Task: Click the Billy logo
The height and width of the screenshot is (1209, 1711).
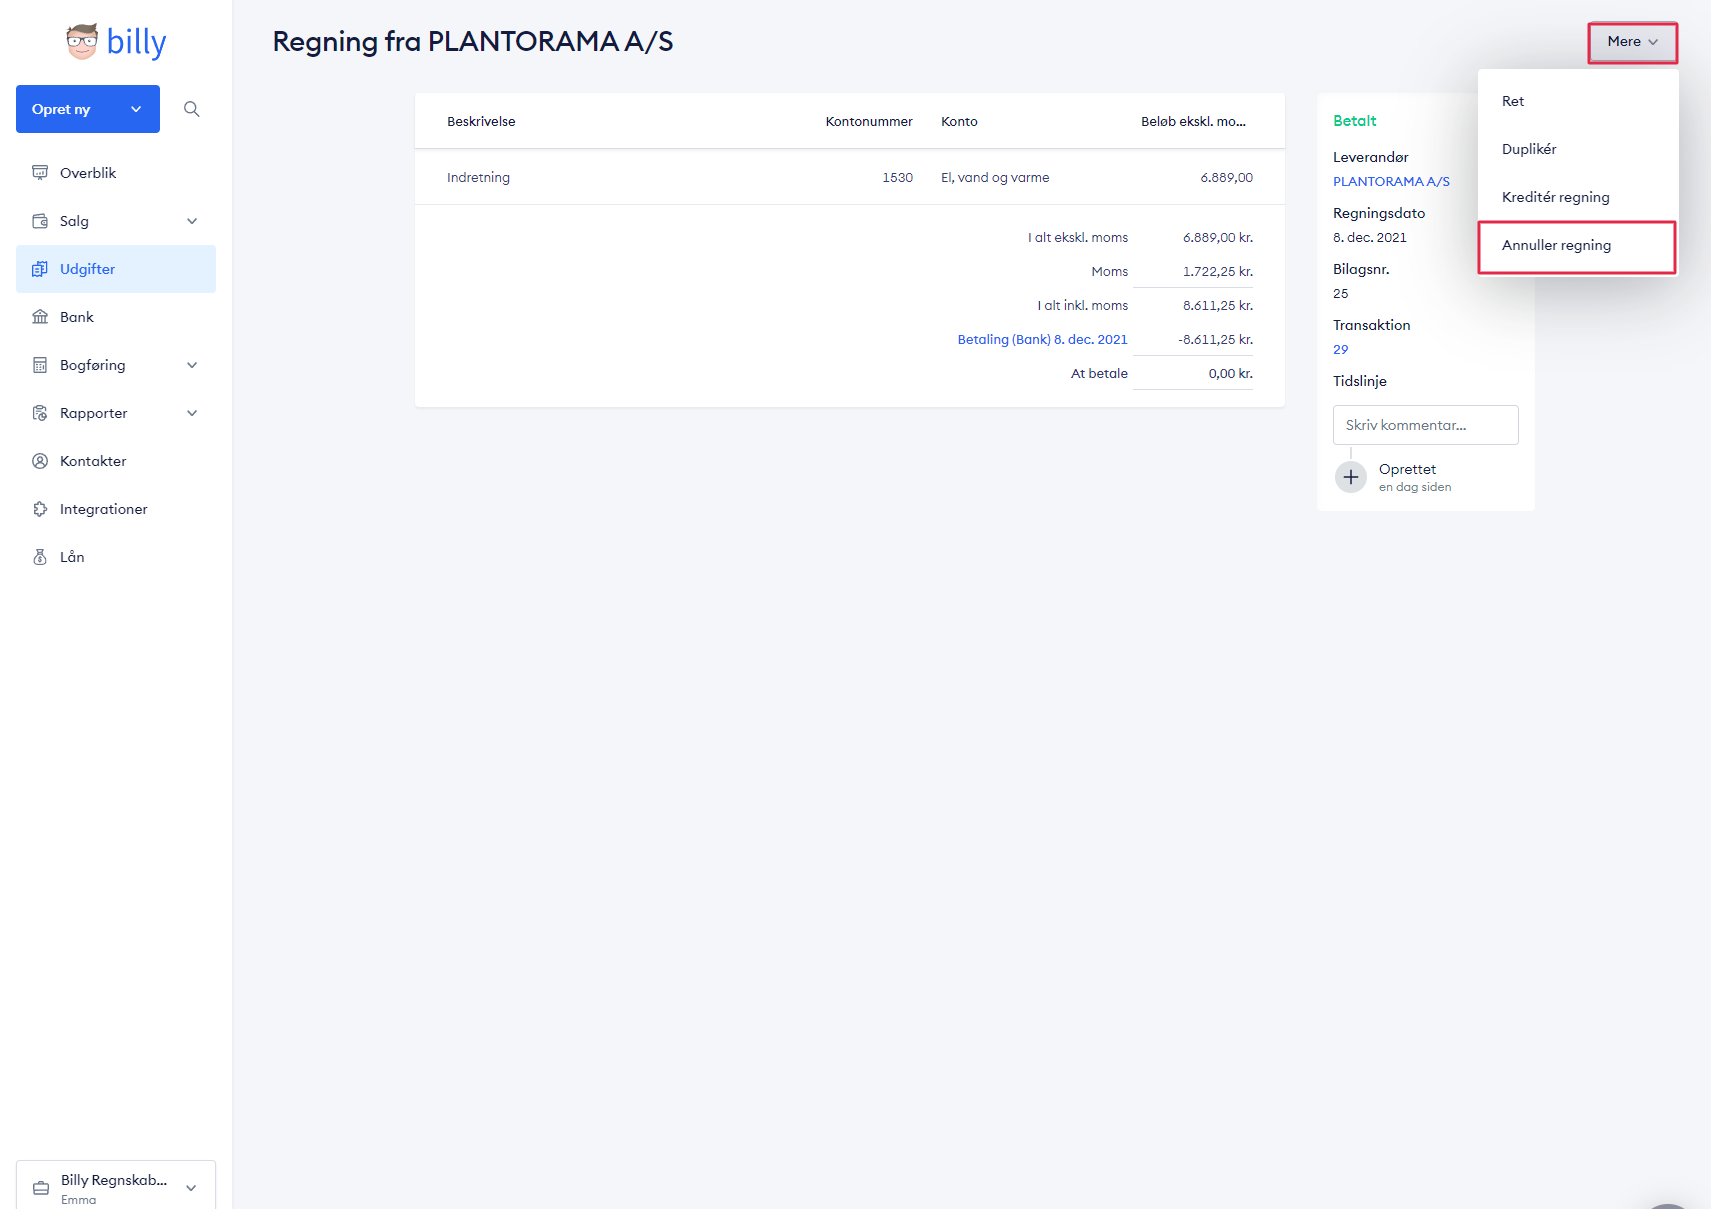Action: 116,42
